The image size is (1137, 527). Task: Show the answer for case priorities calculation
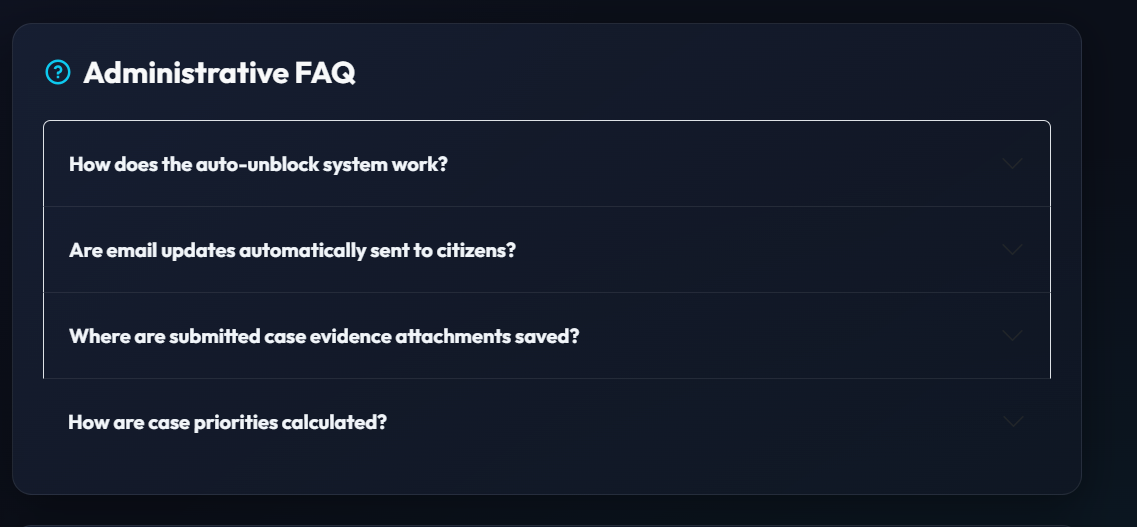pyautogui.click(x=547, y=421)
